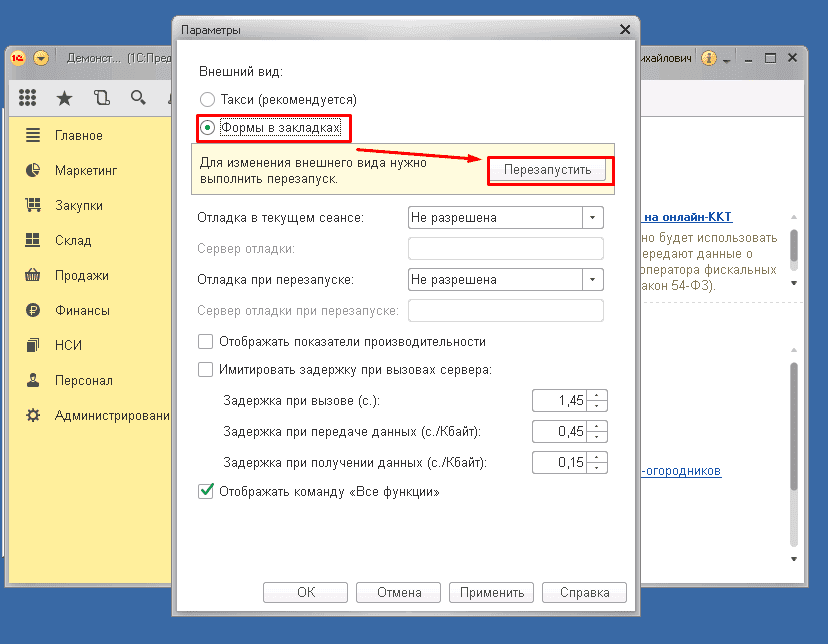Screen dimensions: 828x644
Task: Toggle Имитировать задержку при вызовах сервера
Action: pyautogui.click(x=206, y=370)
